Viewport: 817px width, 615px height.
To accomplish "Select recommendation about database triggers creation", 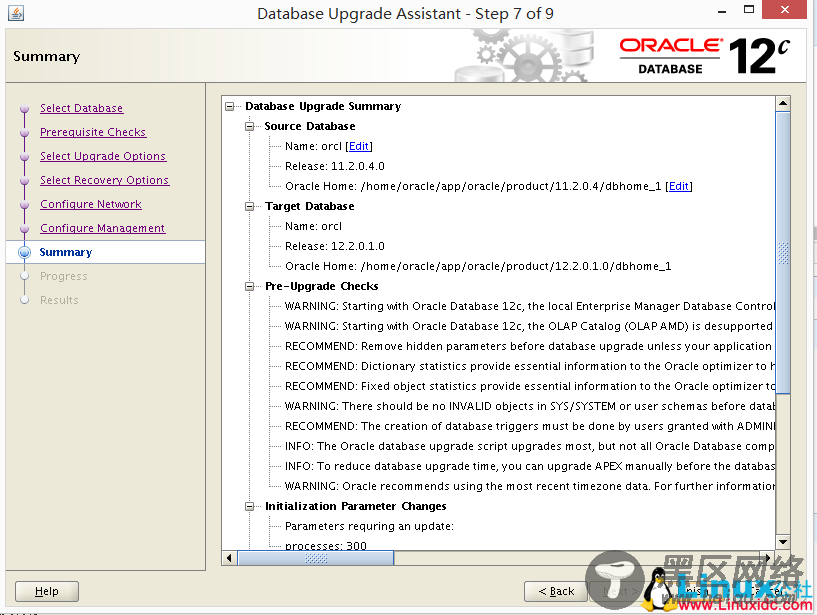I will click(529, 426).
